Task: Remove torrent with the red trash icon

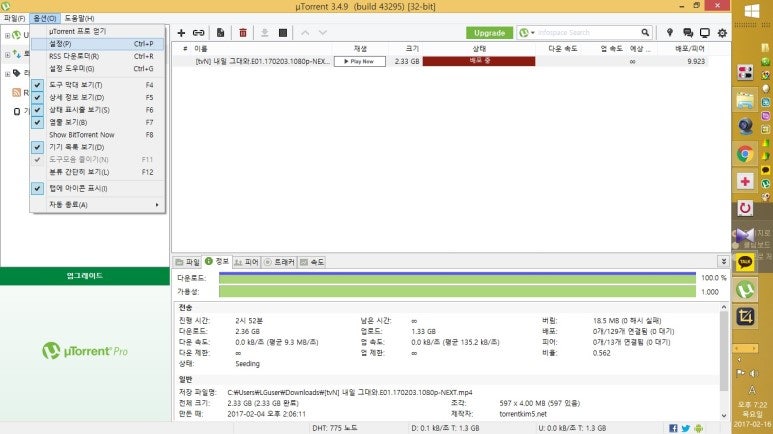Action: tap(243, 33)
